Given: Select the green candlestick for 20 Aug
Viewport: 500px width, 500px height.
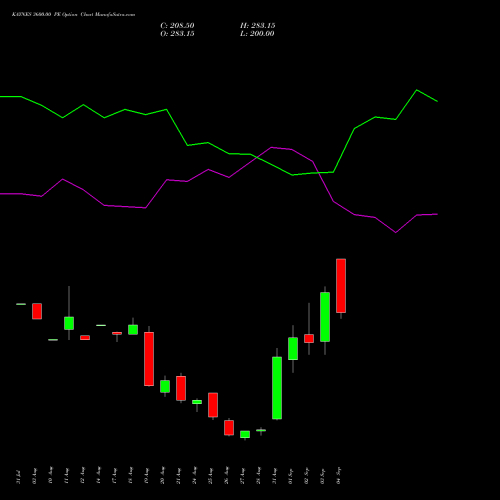Looking at the screenshot, I should pos(165,386).
